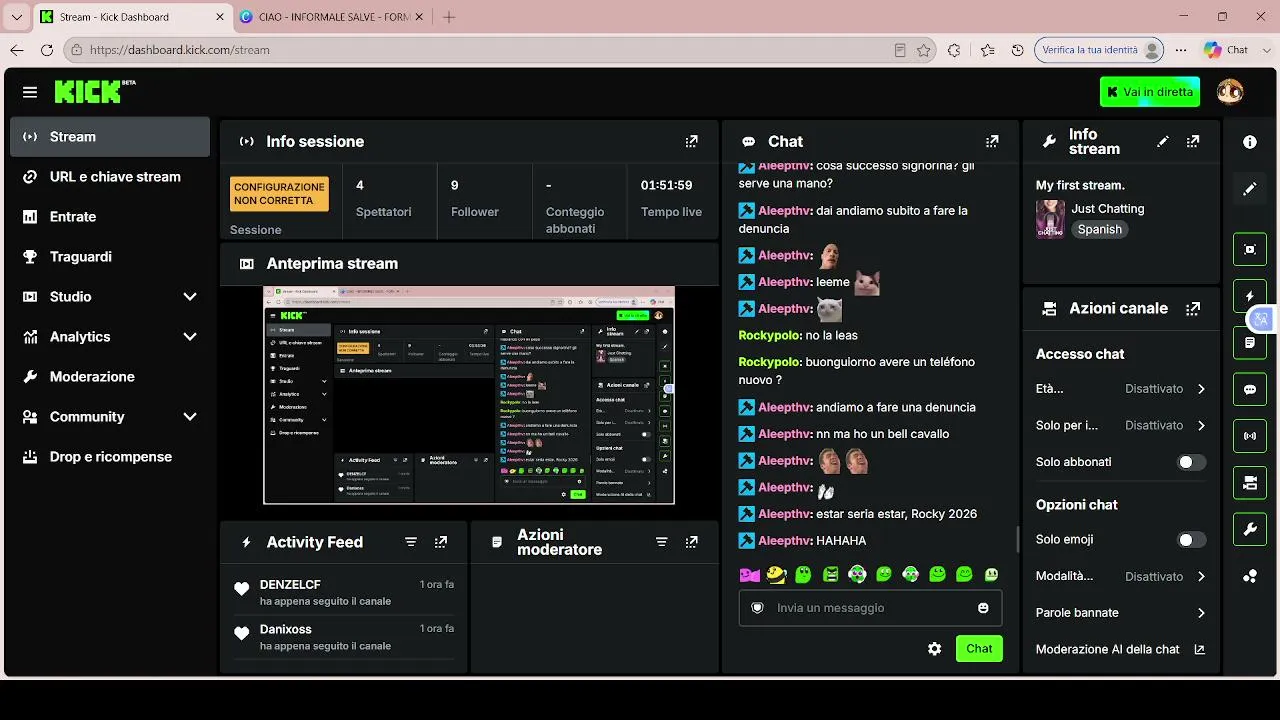Image resolution: width=1280 pixels, height=720 pixels.
Task: Click Verifica la tua identità button
Action: (x=1100, y=50)
